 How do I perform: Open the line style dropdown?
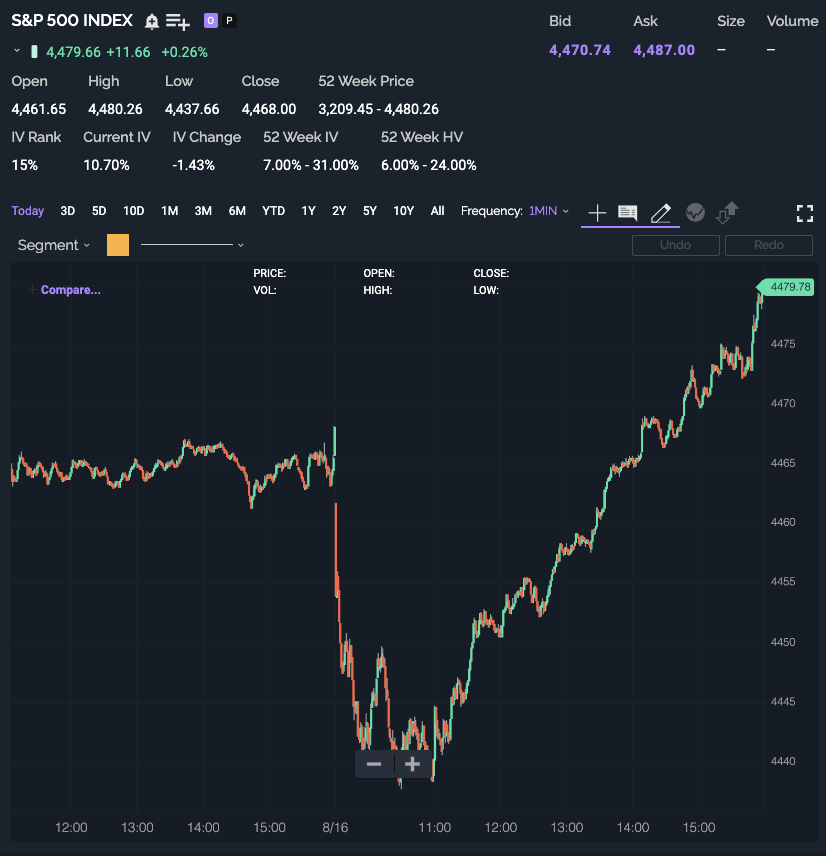pyautogui.click(x=192, y=245)
